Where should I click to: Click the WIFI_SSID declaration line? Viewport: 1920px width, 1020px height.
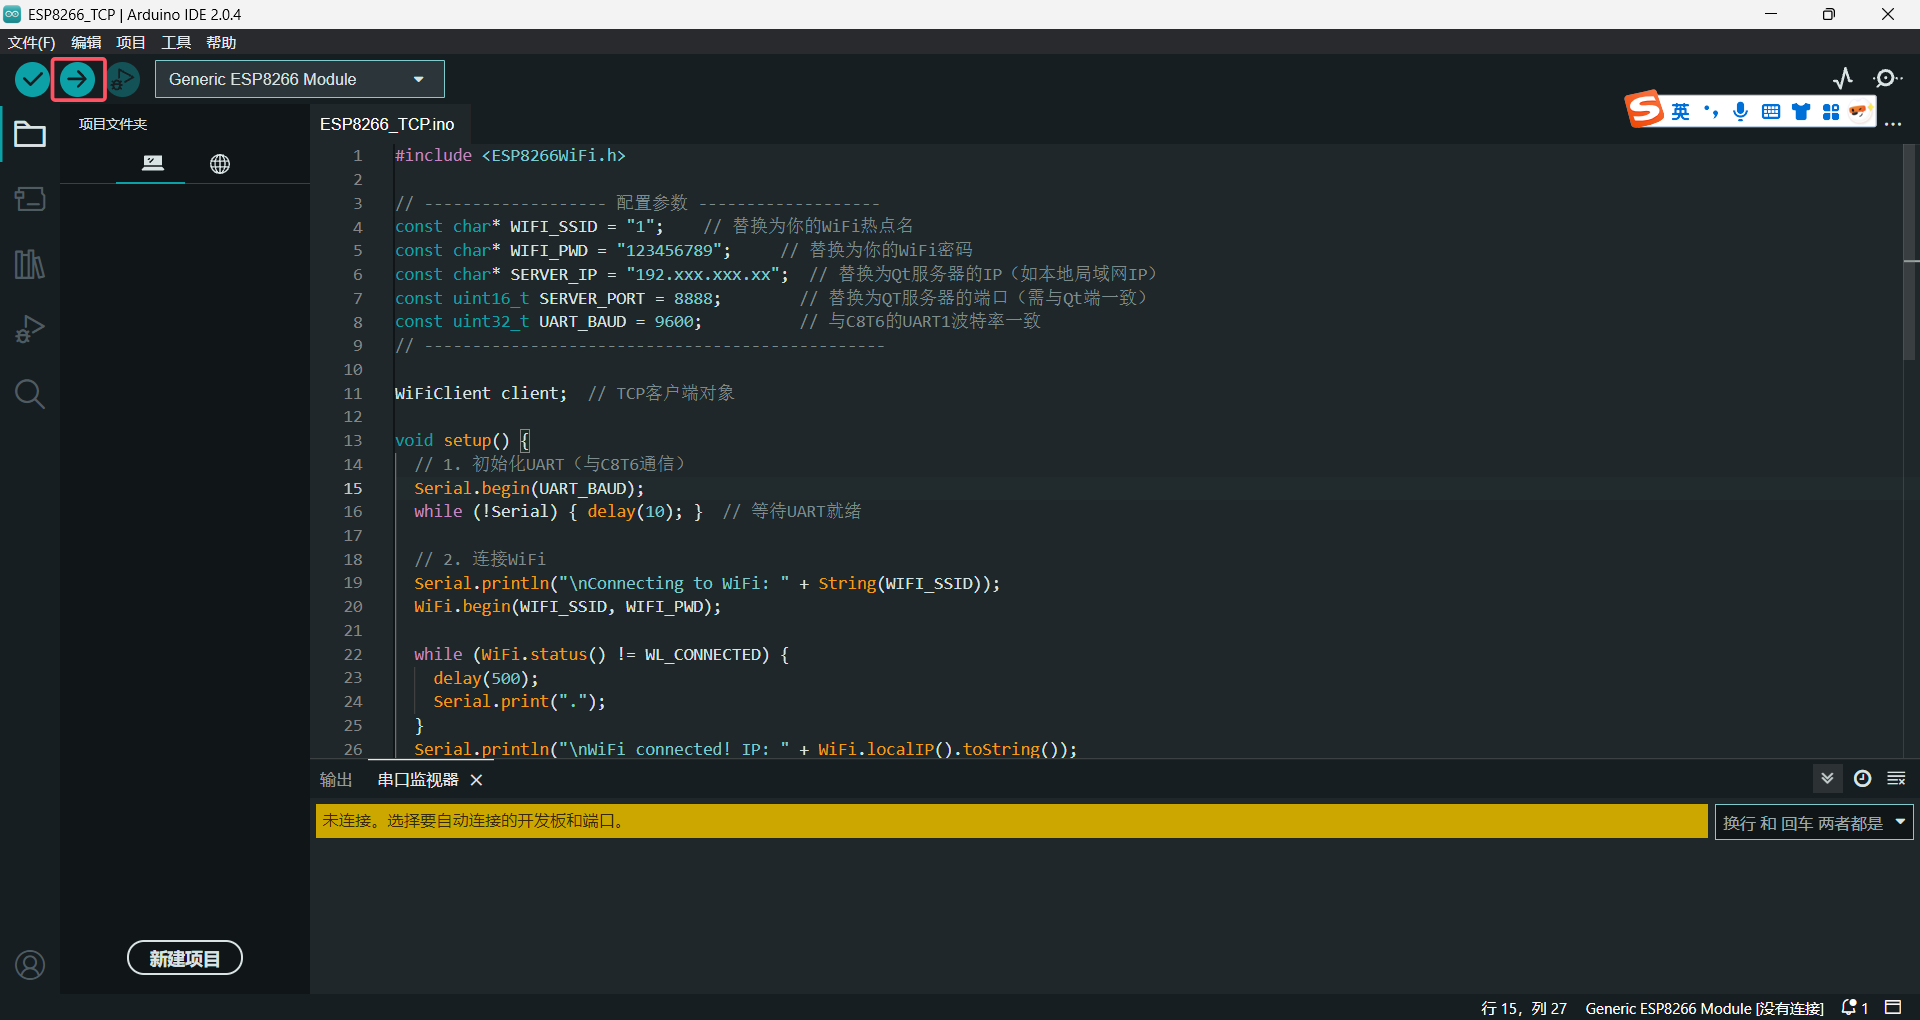click(x=653, y=226)
